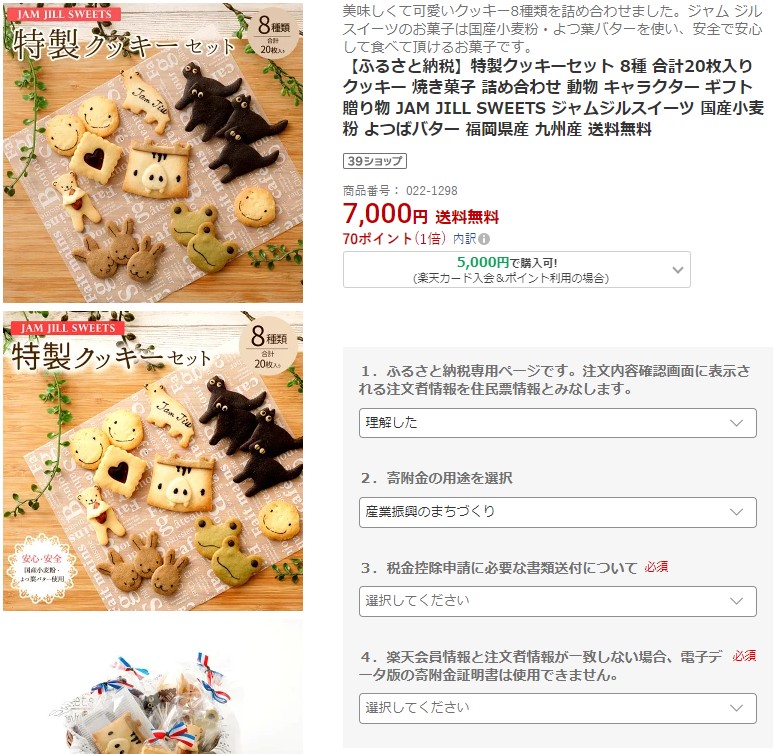The height and width of the screenshot is (754, 774).
Task: Click the 内訳 points breakdown link
Action: (x=464, y=239)
